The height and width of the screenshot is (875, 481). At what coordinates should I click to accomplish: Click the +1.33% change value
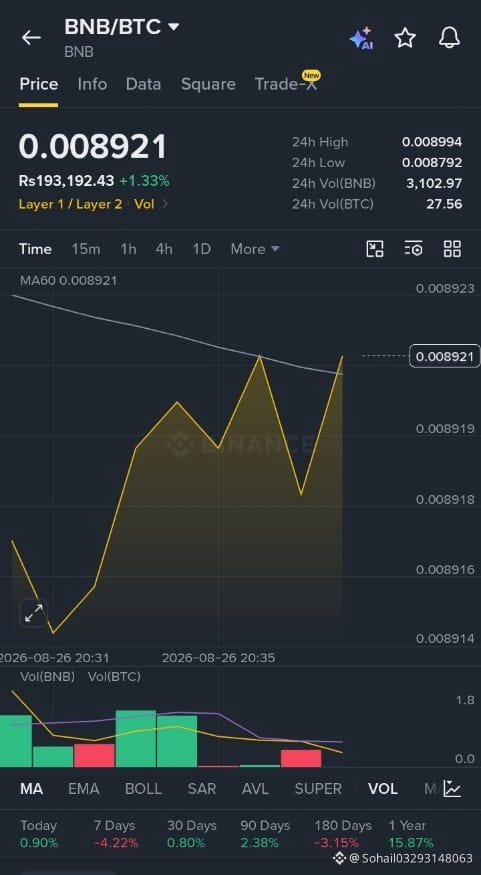pyautogui.click(x=144, y=181)
